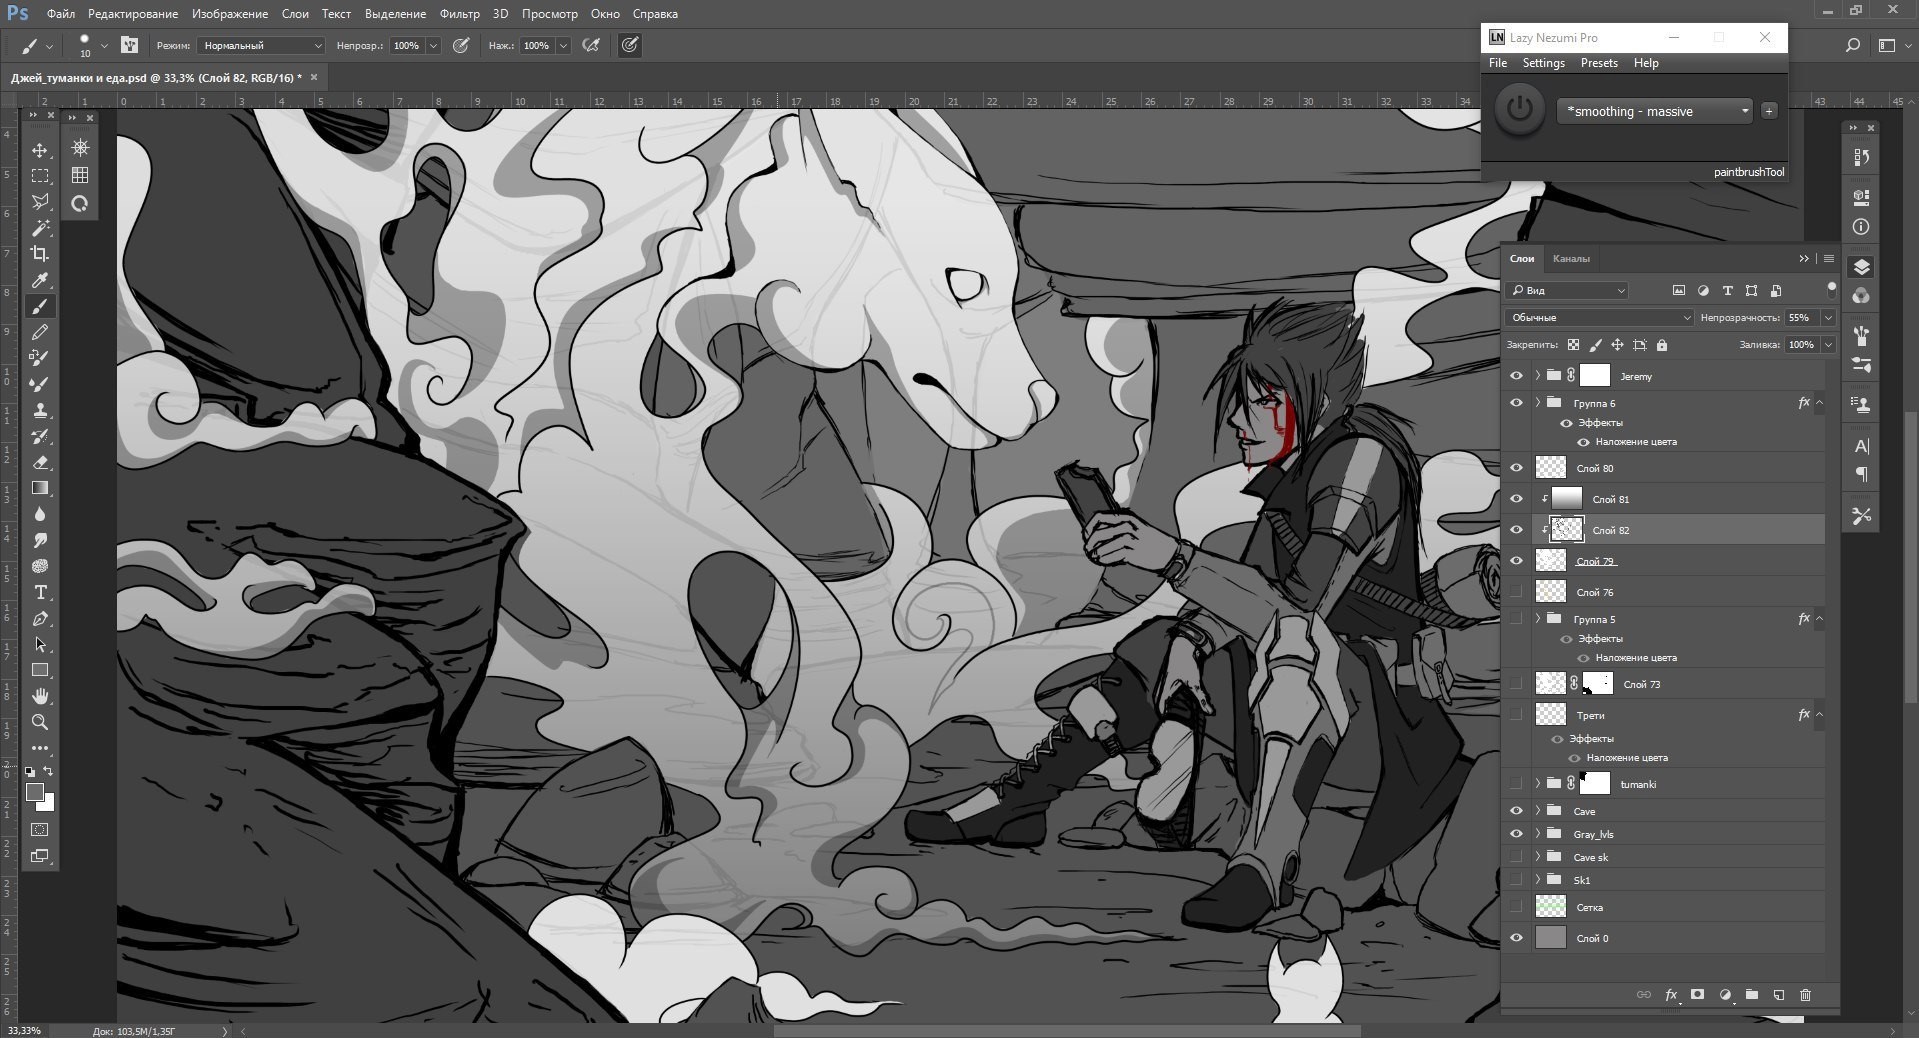Viewport: 1919px width, 1038px height.
Task: Hide the Cave group
Action: point(1516,811)
